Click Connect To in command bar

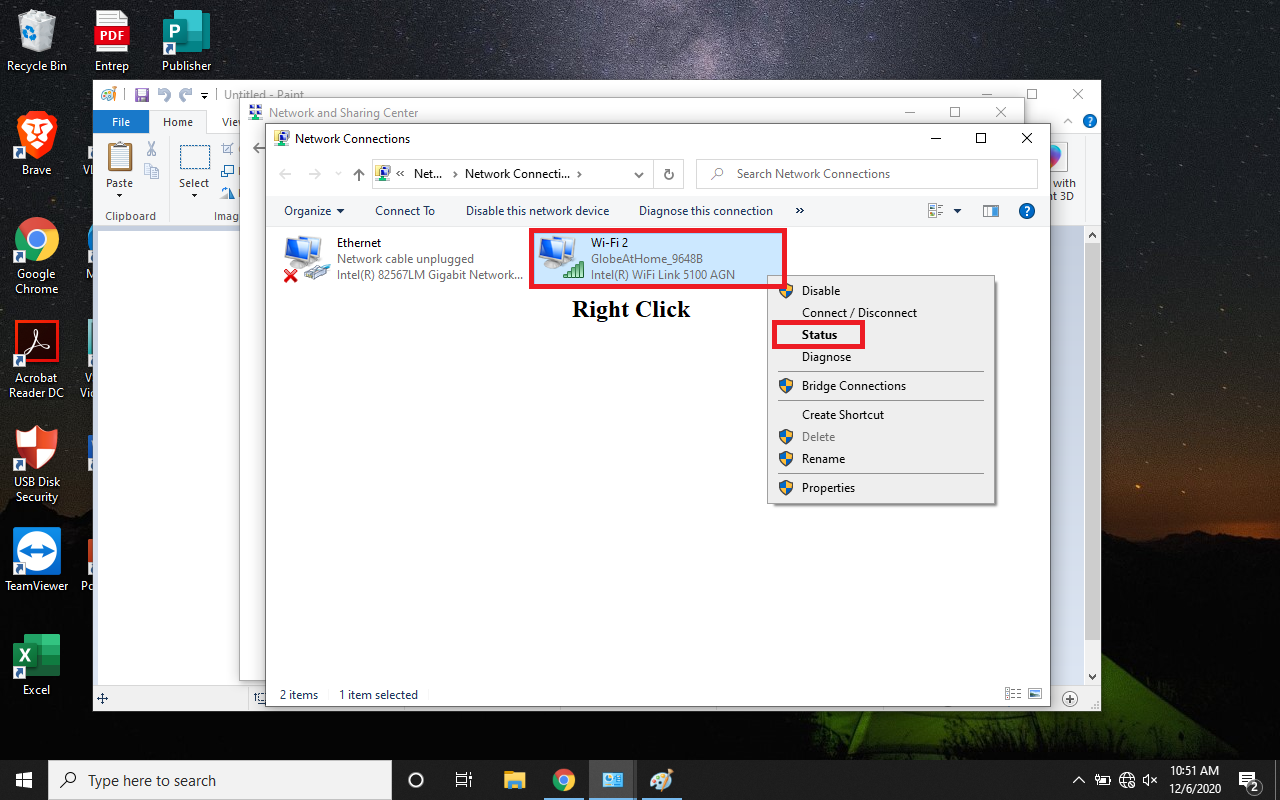[405, 211]
